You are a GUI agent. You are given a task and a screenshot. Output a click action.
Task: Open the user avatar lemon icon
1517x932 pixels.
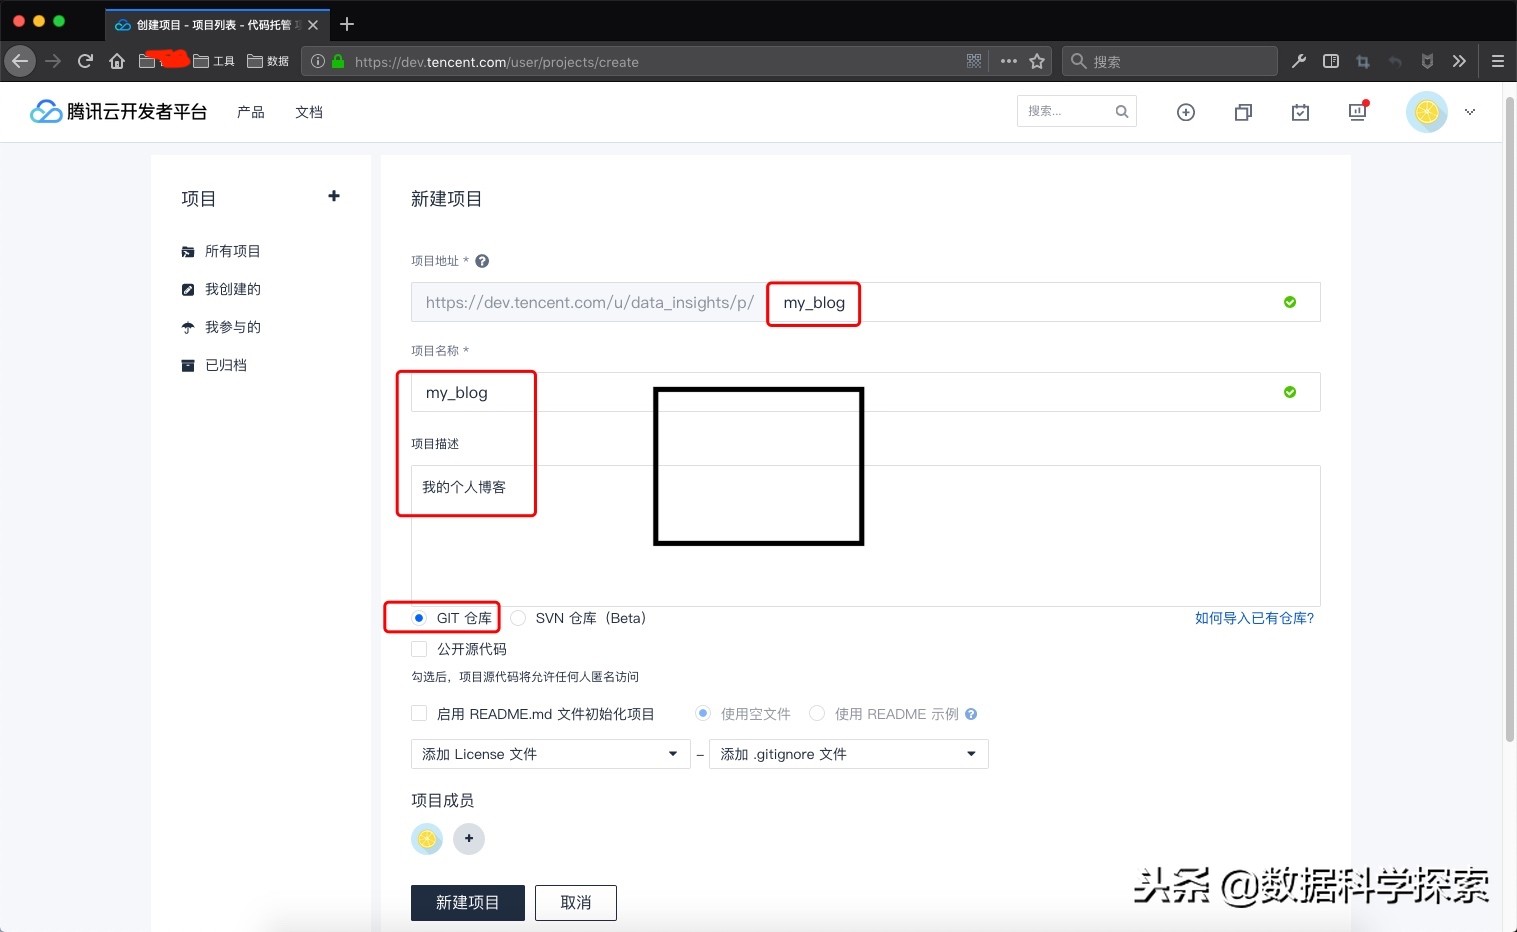coord(1426,111)
